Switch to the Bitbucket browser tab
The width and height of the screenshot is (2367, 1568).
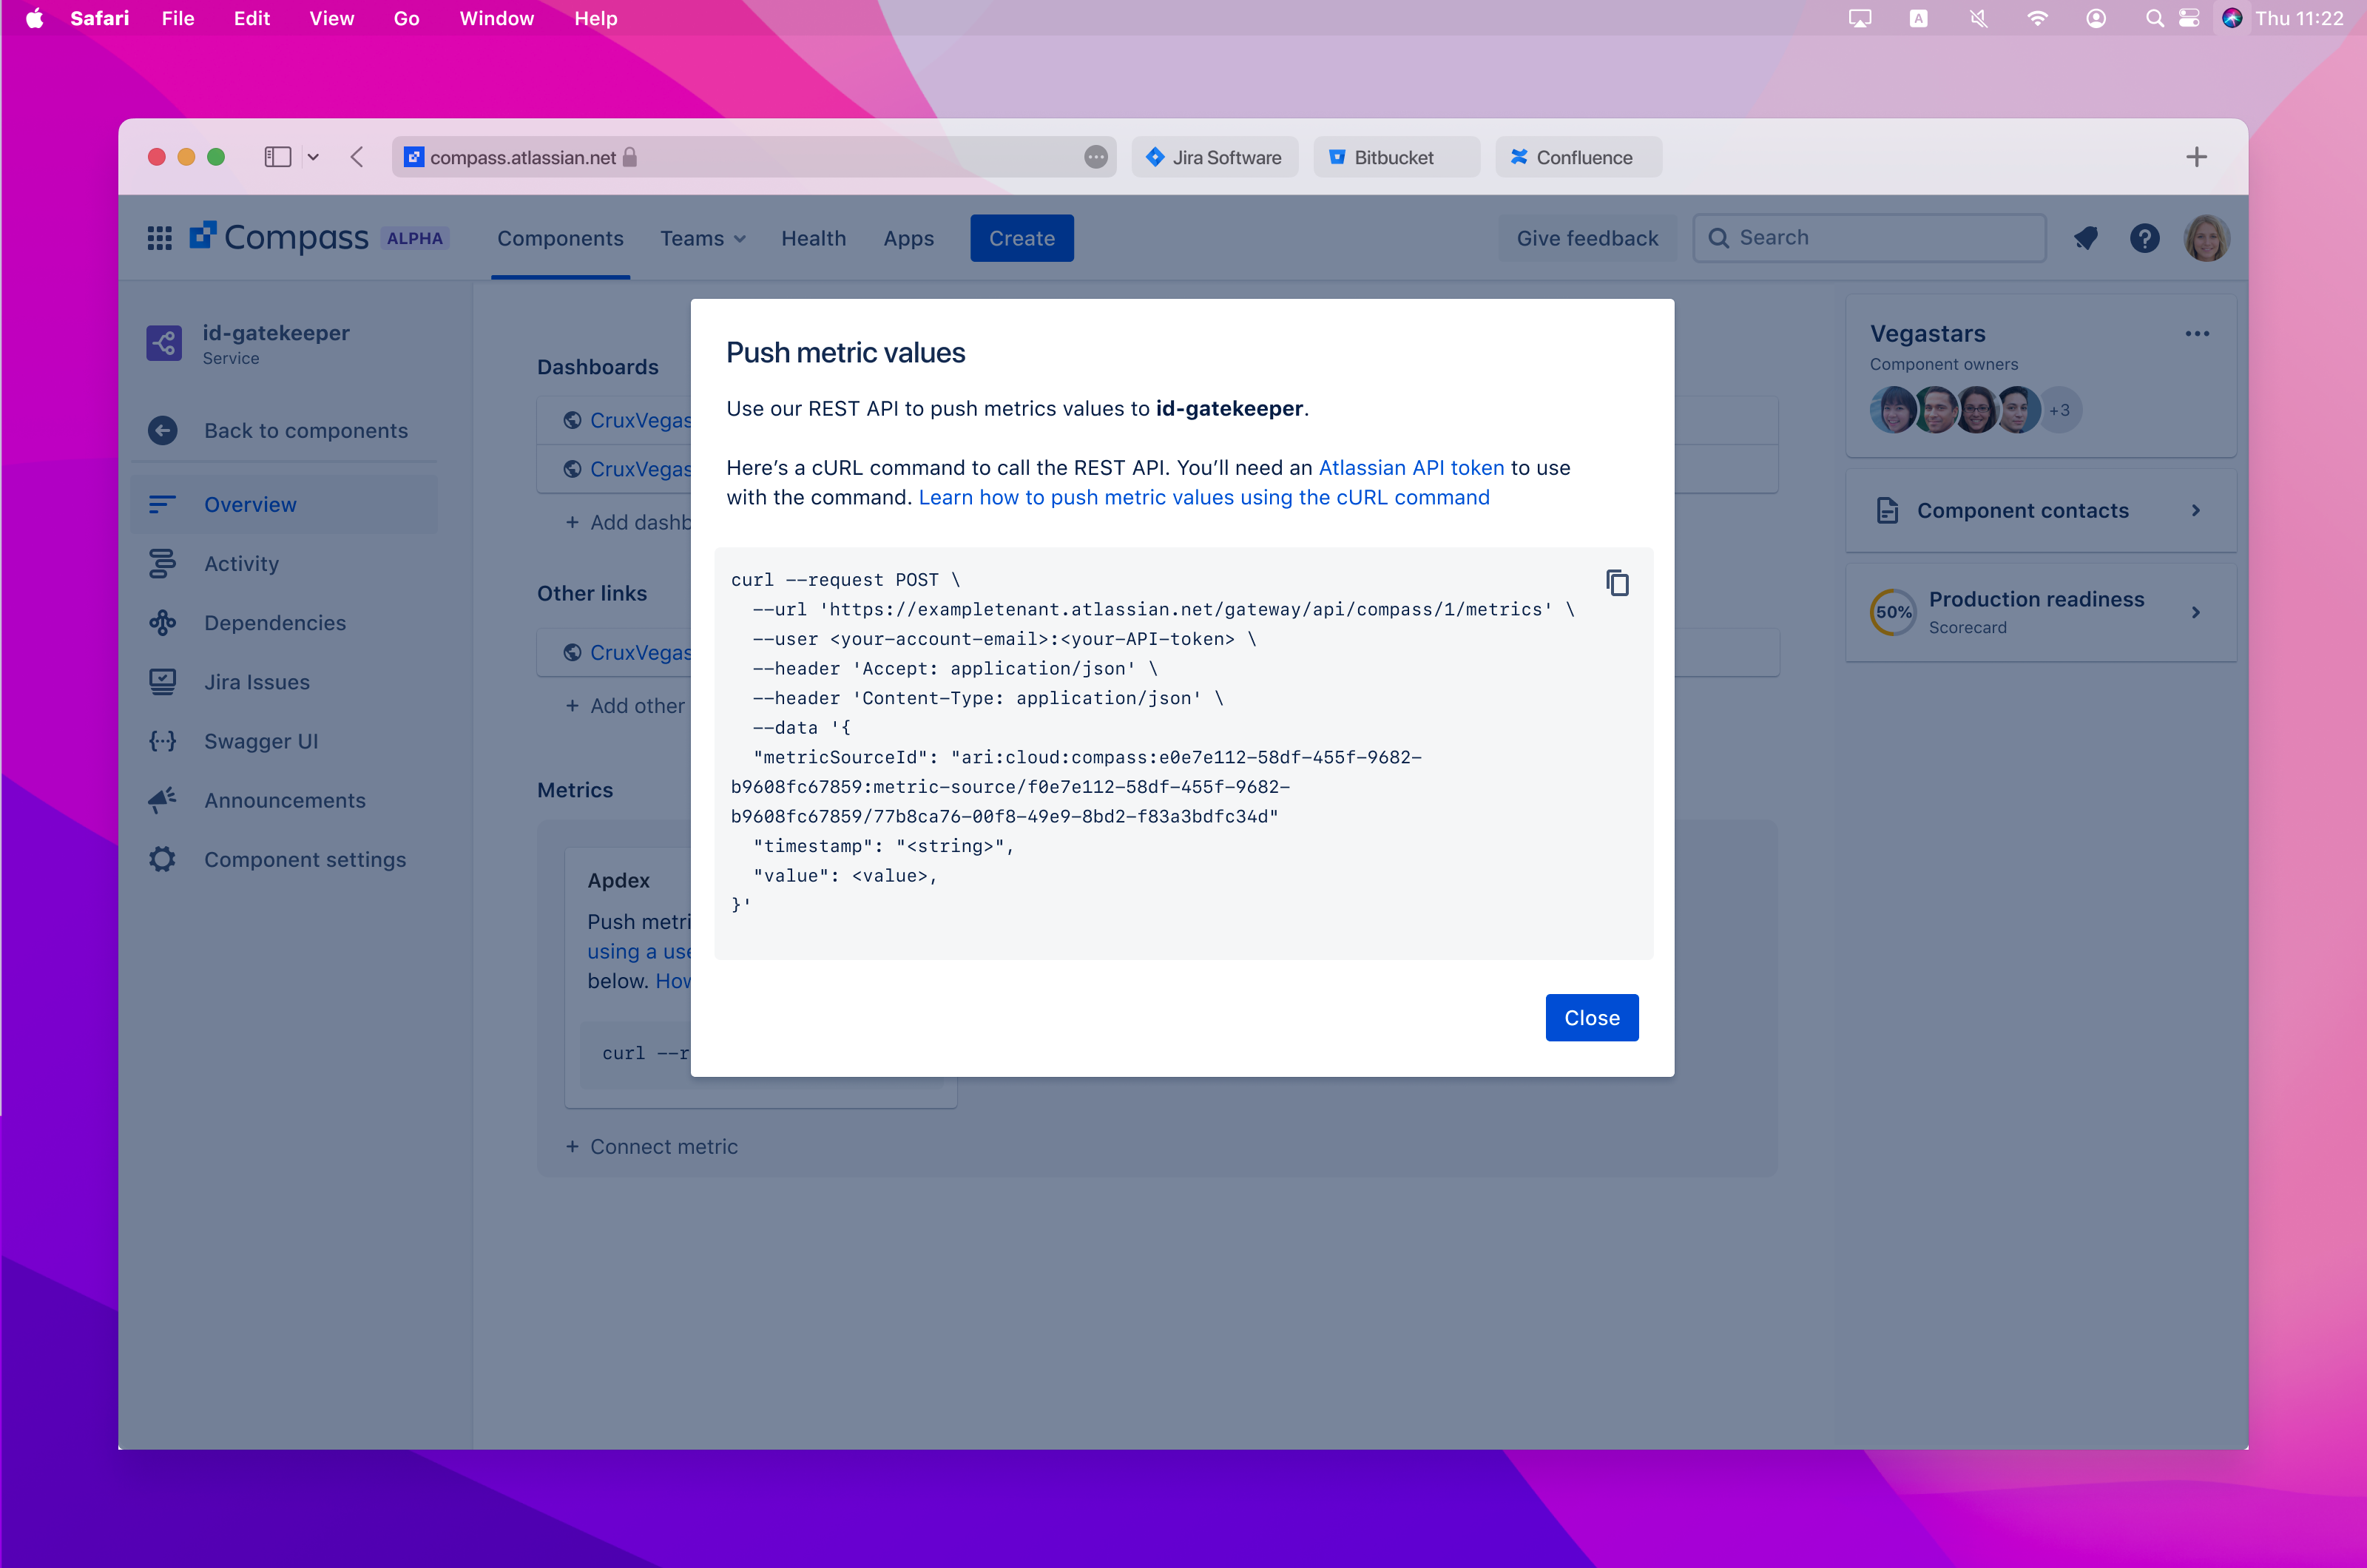[1396, 157]
